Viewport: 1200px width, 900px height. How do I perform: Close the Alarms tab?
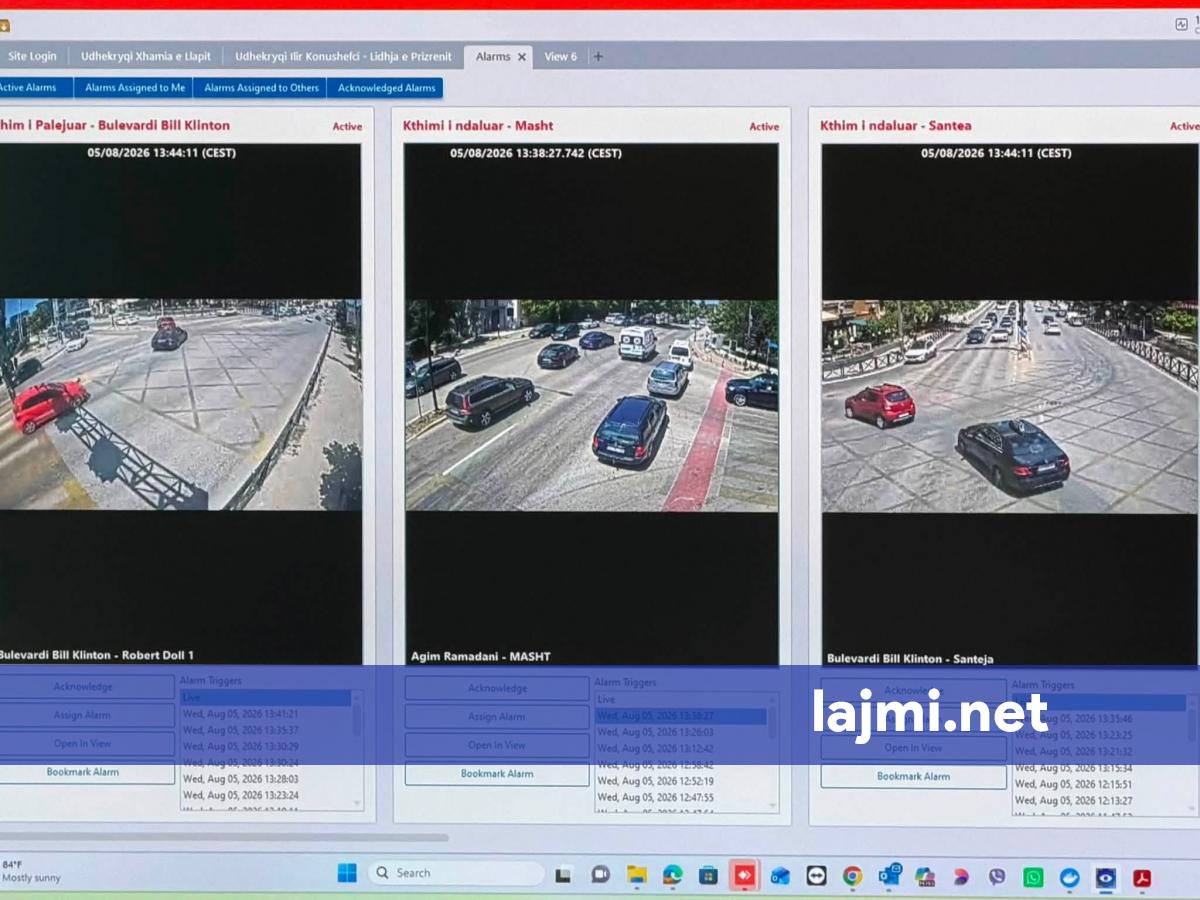pos(521,57)
